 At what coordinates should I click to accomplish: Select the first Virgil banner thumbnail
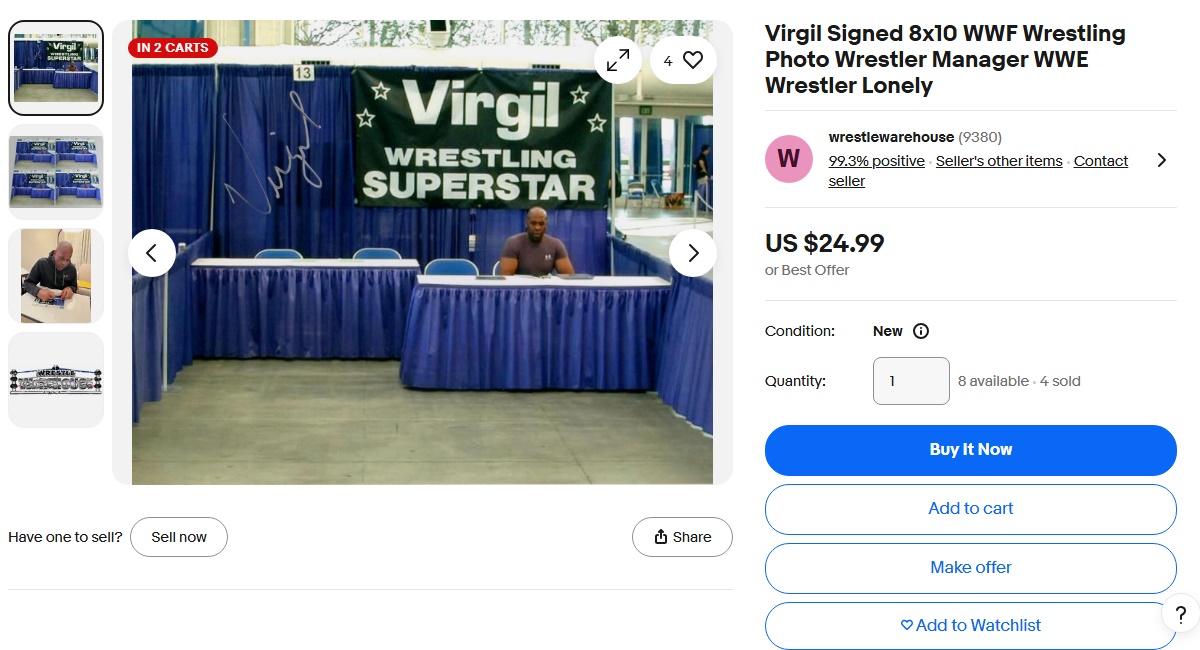pyautogui.click(x=56, y=68)
